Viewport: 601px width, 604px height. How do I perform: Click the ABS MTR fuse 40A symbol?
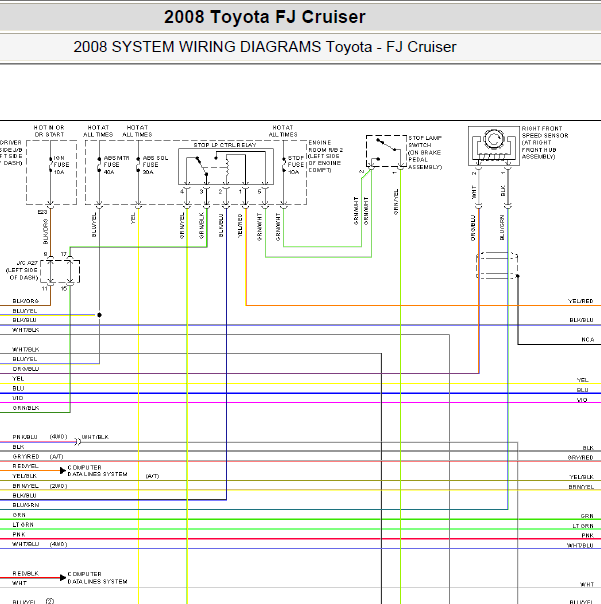[99, 165]
